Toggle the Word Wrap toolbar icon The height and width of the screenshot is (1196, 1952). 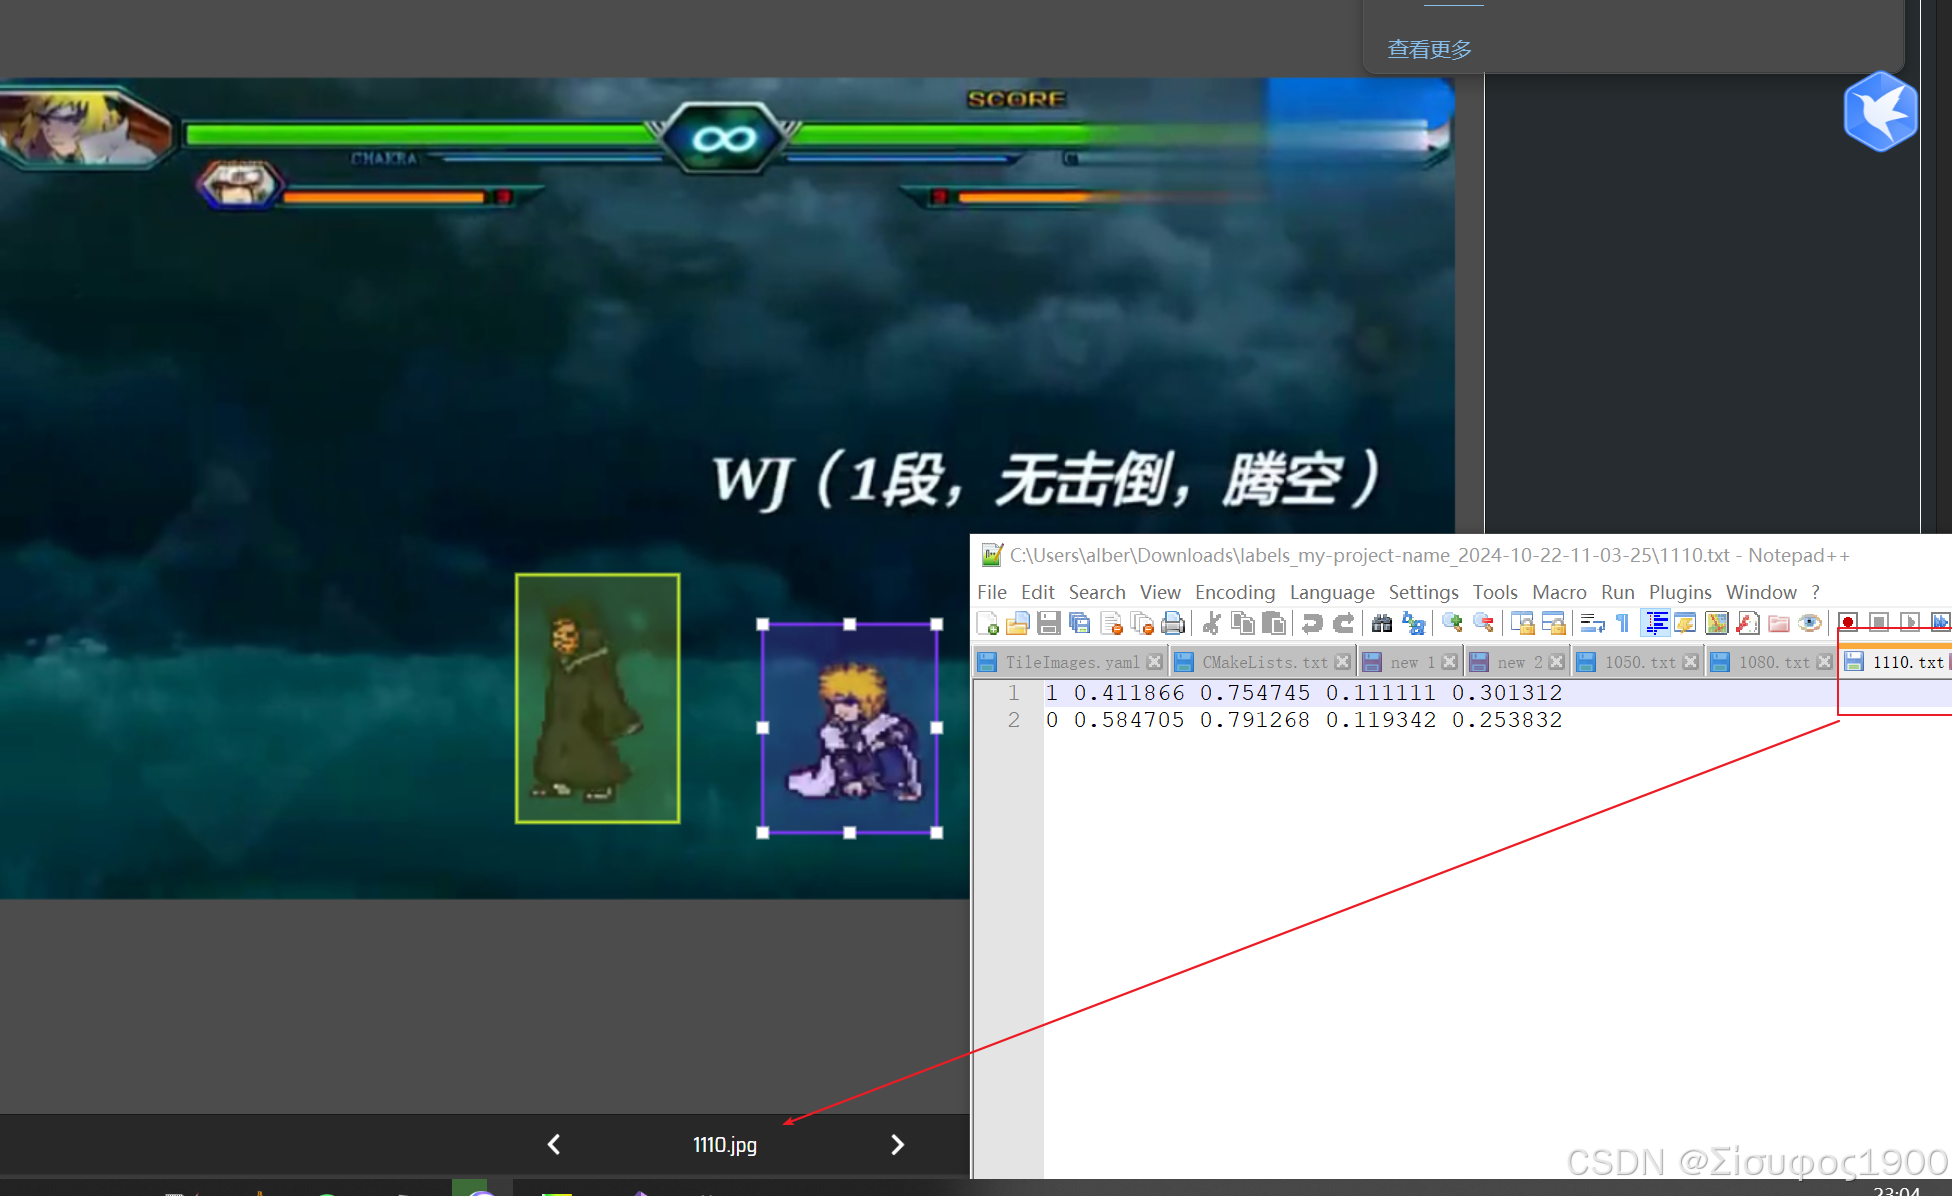tap(1591, 624)
